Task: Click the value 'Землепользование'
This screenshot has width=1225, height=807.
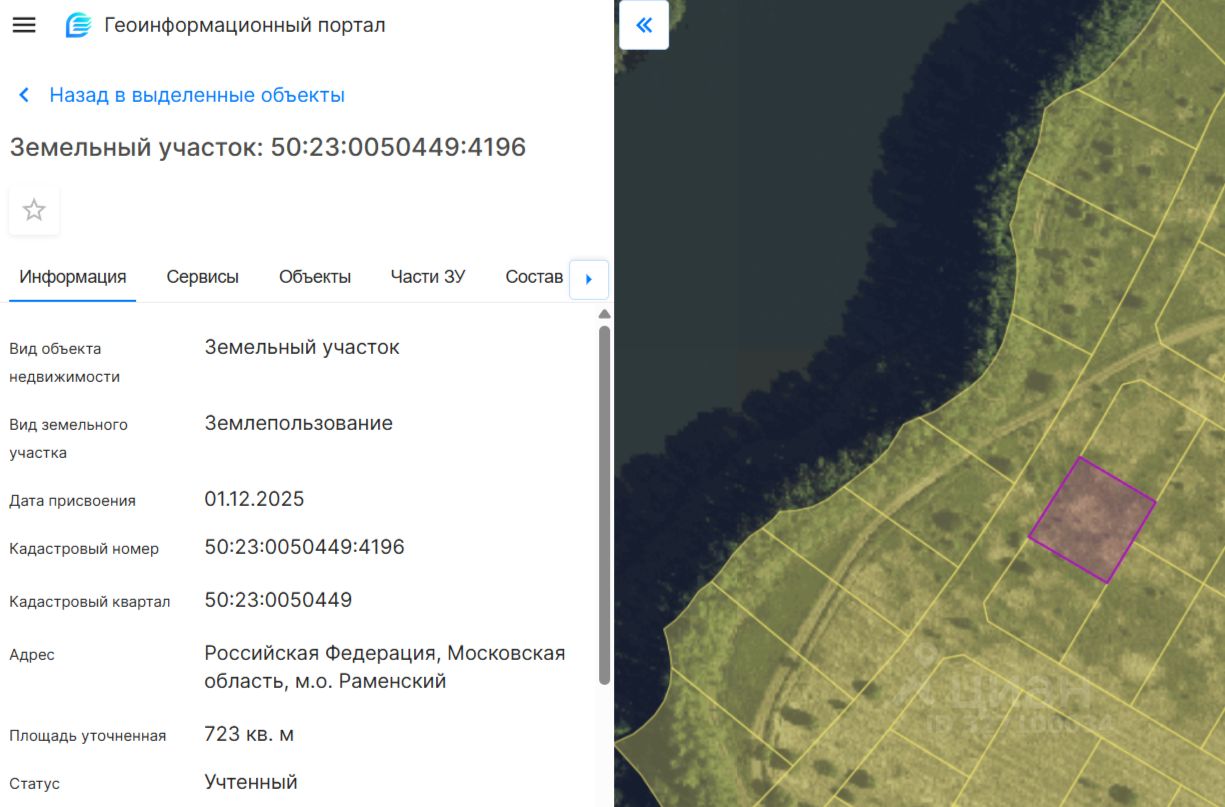Action: point(299,423)
